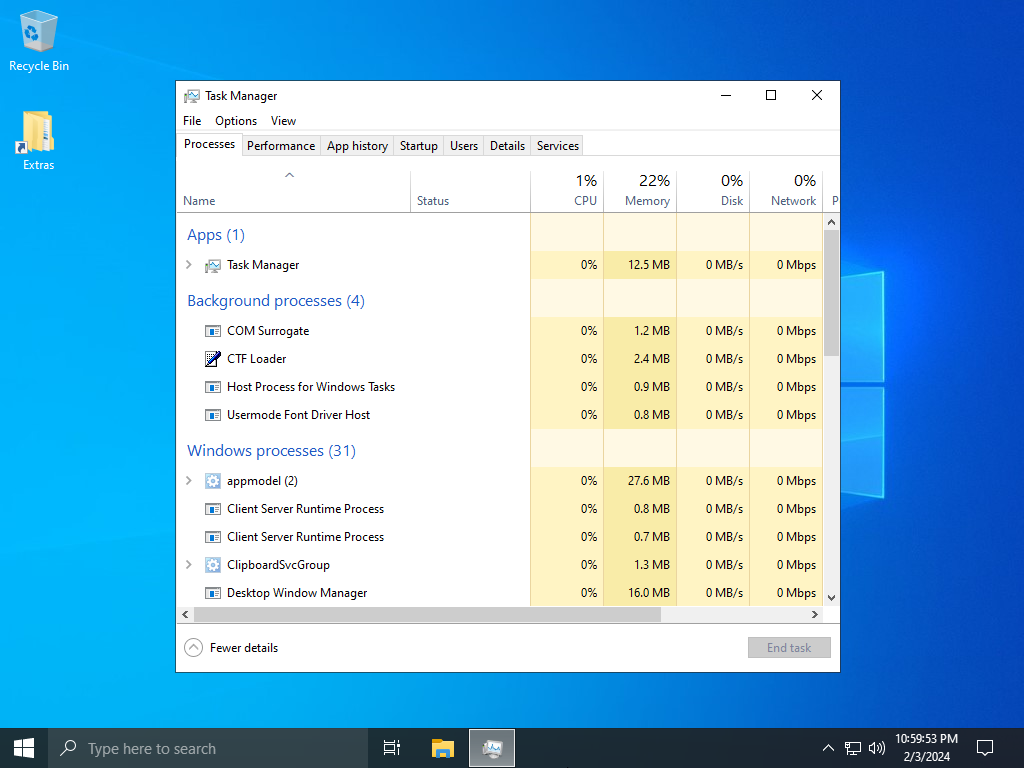Click the ClipboardSvcGroup gear icon

(212, 565)
